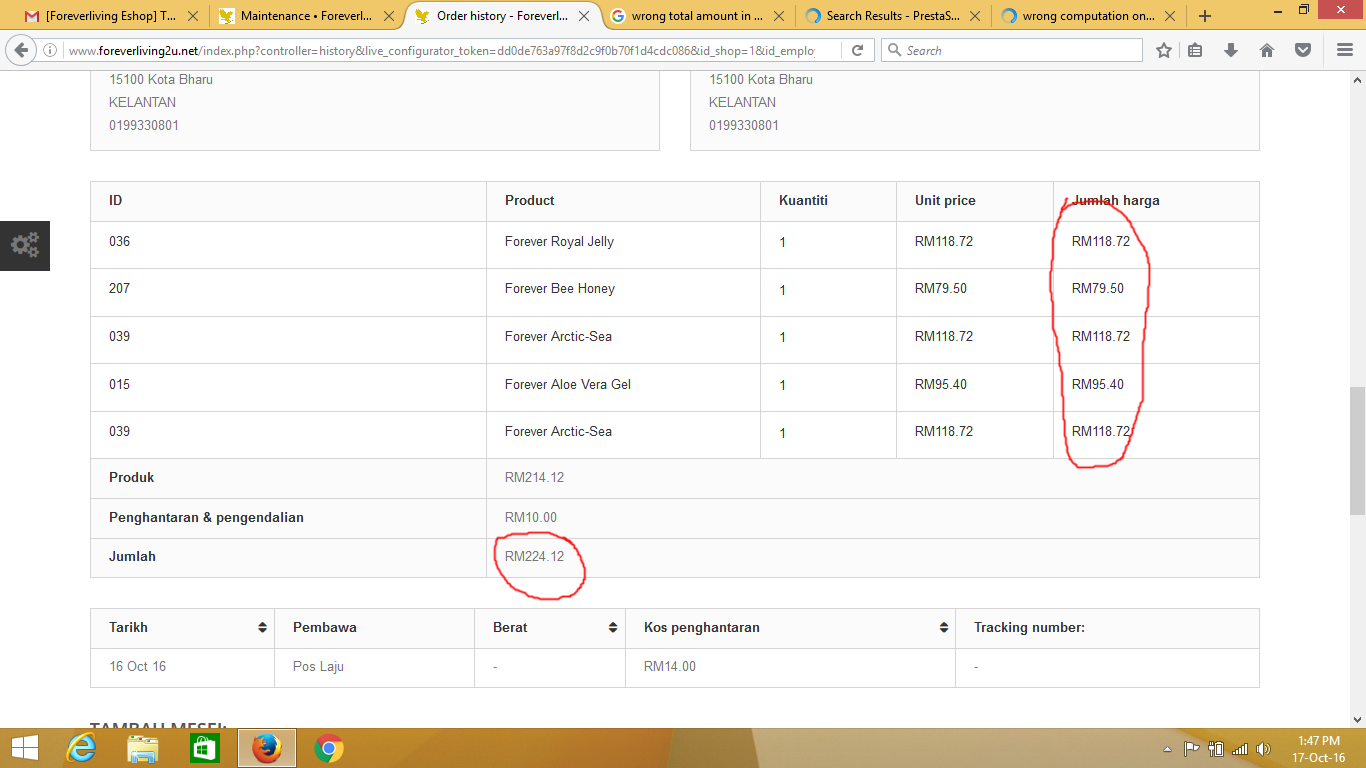Open network connections from the tray
This screenshot has width=1366, height=768.
(x=1240, y=749)
